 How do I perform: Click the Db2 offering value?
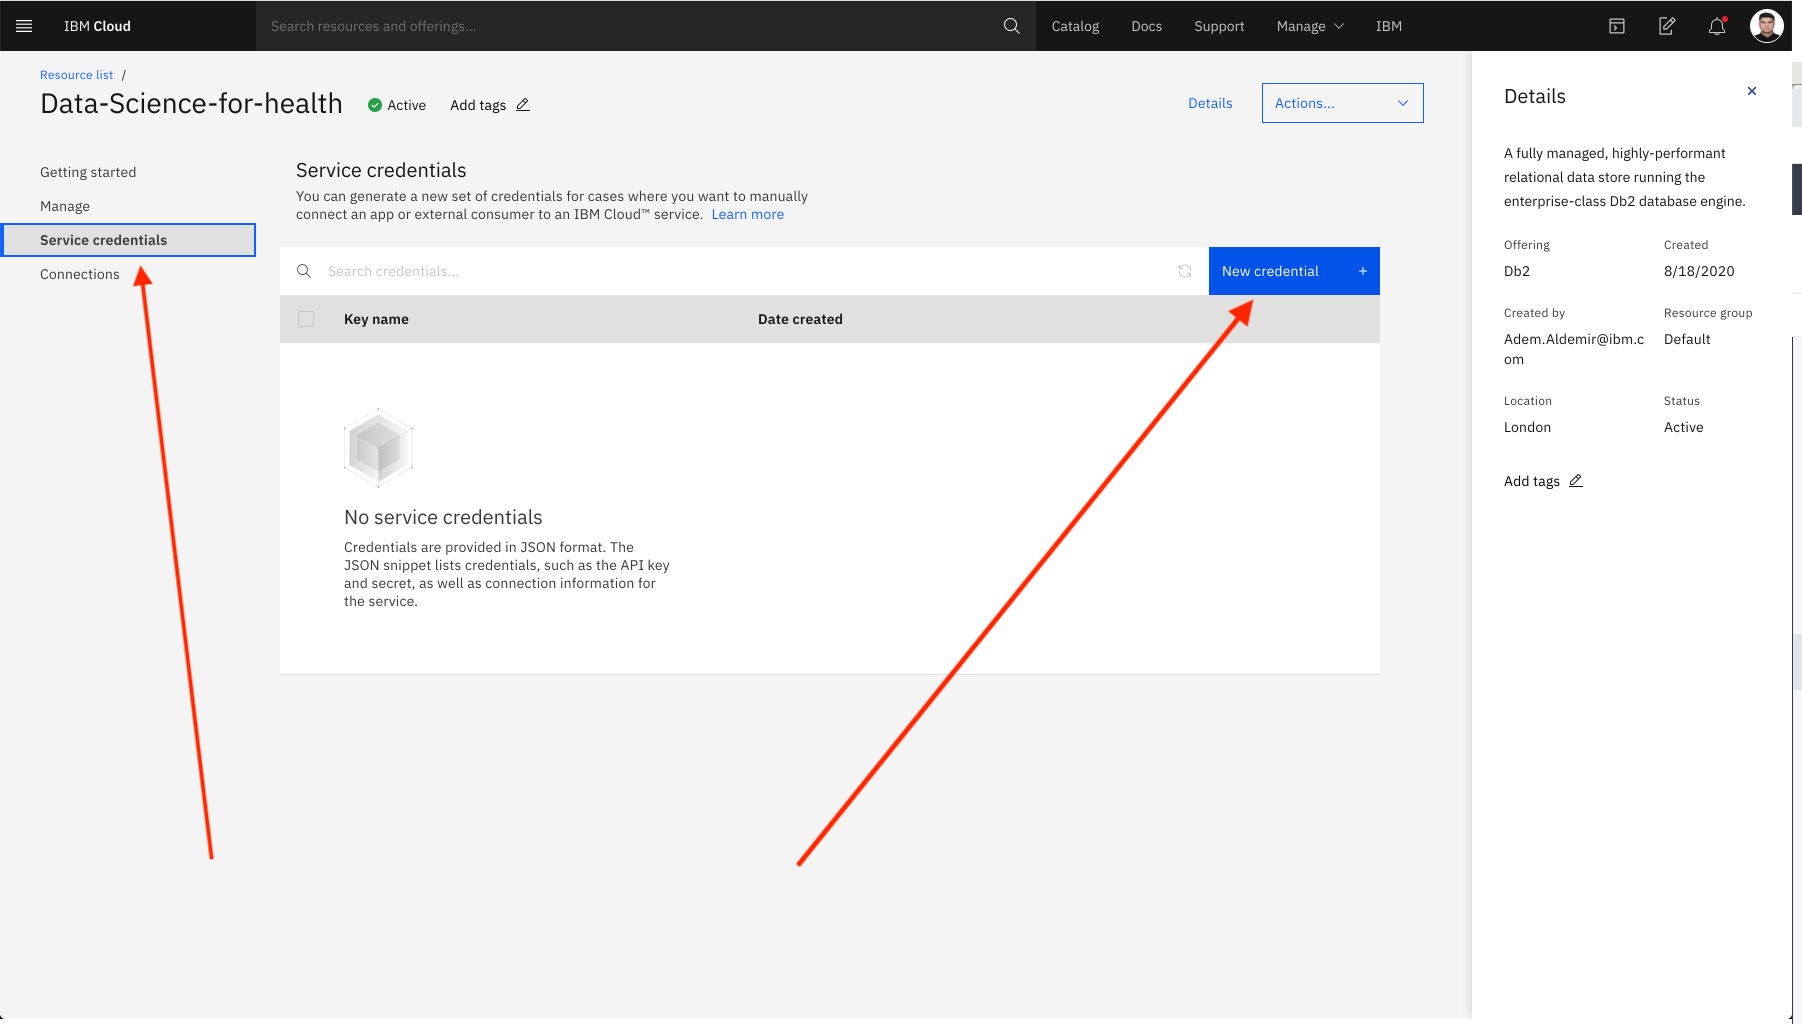[1517, 271]
